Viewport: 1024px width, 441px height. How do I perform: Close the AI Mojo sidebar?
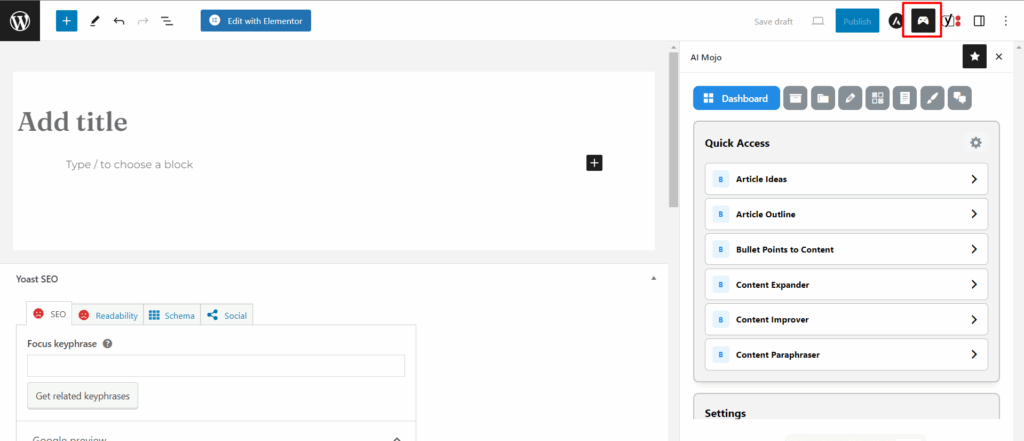[999, 57]
